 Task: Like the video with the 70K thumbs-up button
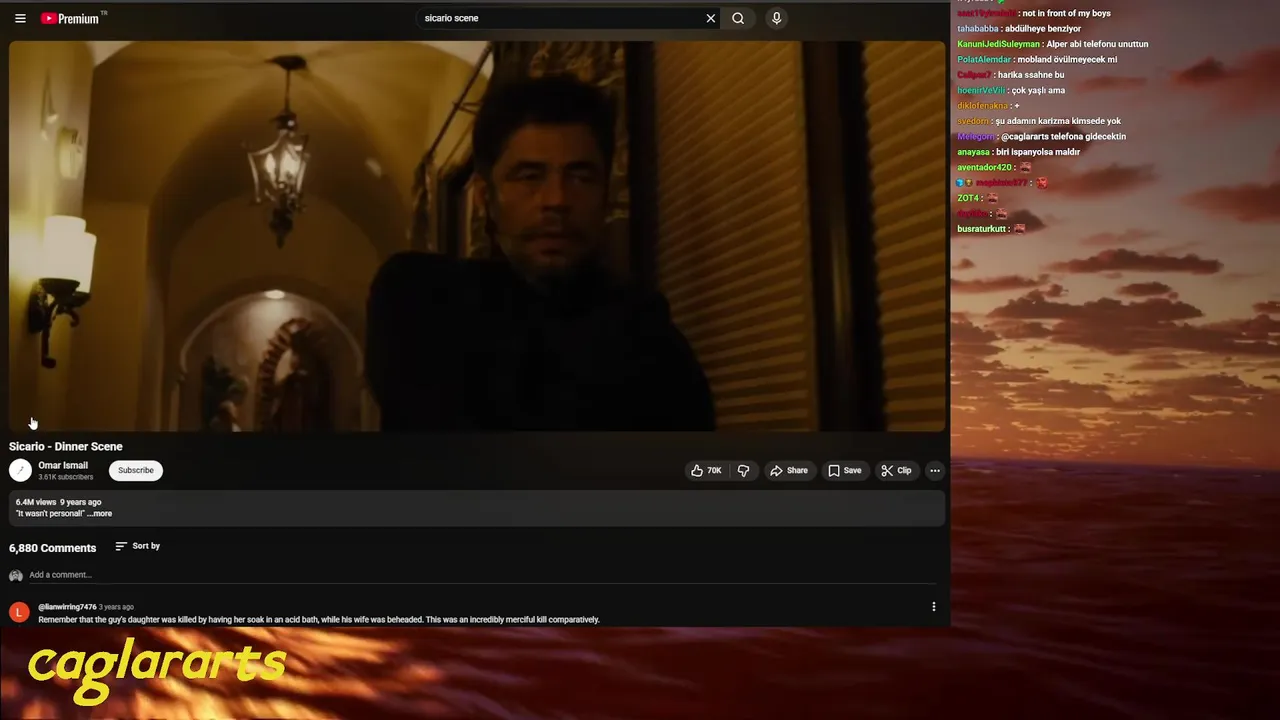point(706,471)
